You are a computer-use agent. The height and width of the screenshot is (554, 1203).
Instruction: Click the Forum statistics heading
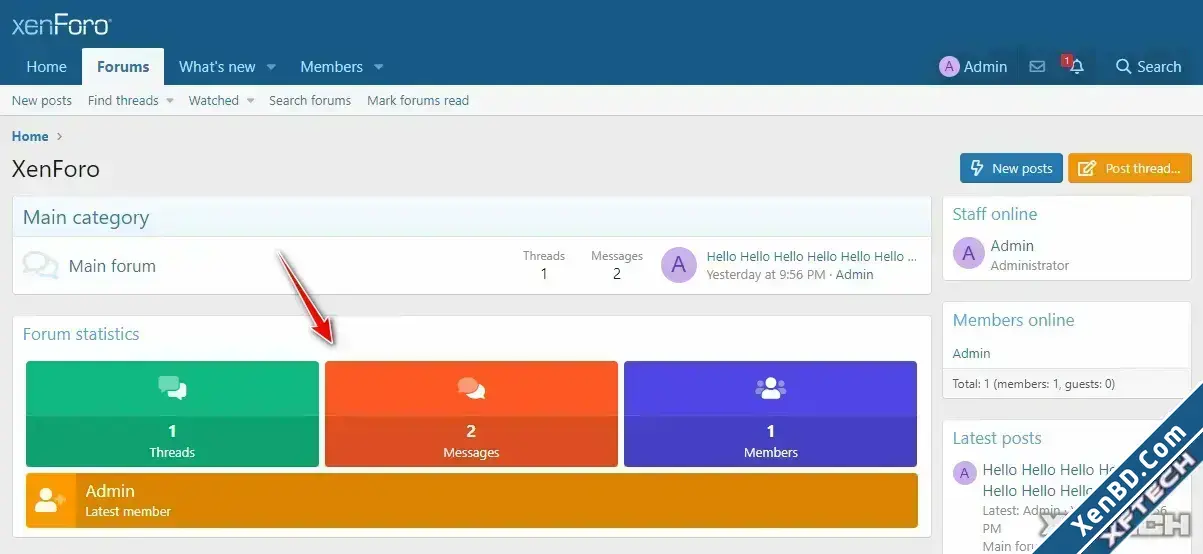pyautogui.click(x=81, y=334)
